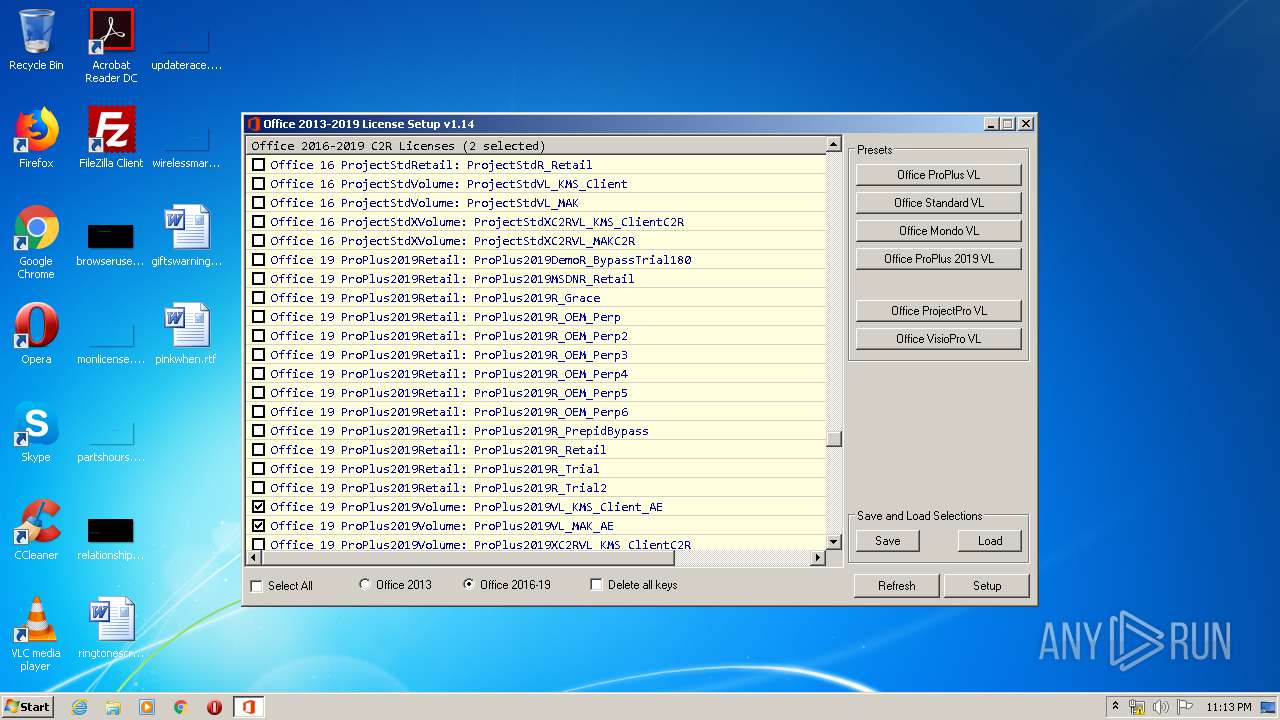1280x720 pixels.
Task: Apply Office Mondo VL preset
Action: tap(938, 231)
